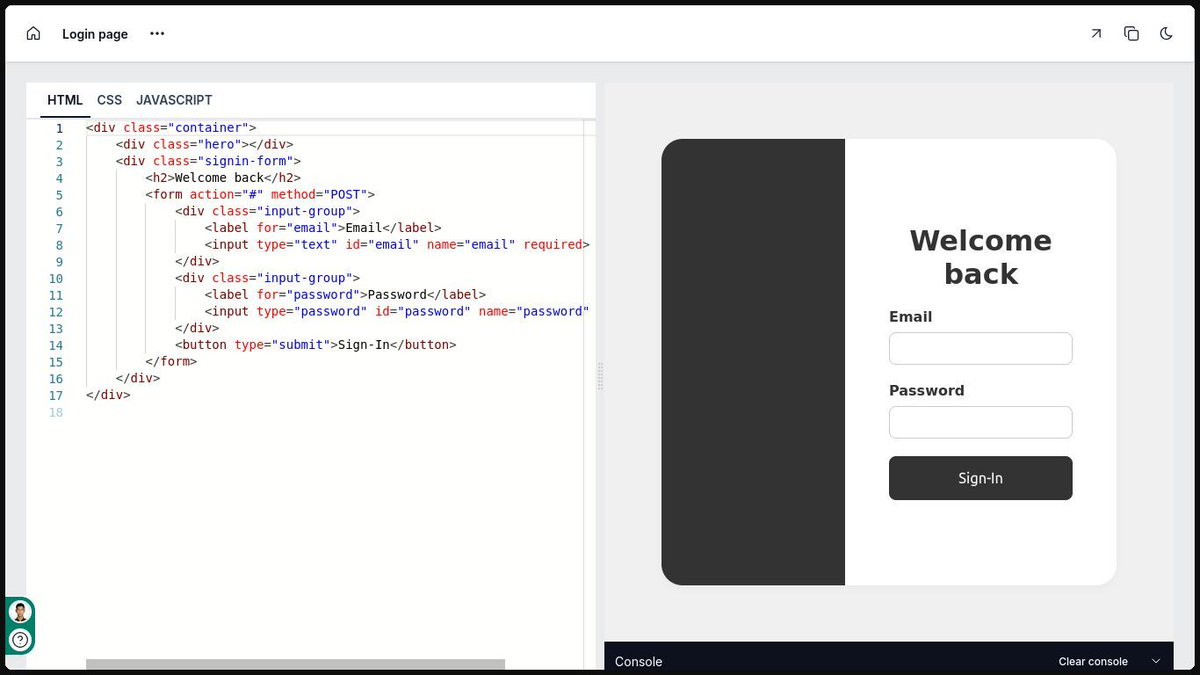Open preview in new tab via arrow icon

(1095, 33)
